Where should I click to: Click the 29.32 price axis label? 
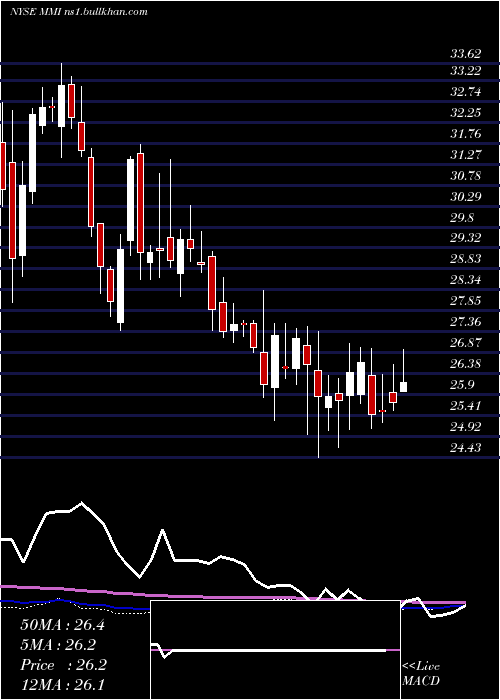(x=466, y=238)
